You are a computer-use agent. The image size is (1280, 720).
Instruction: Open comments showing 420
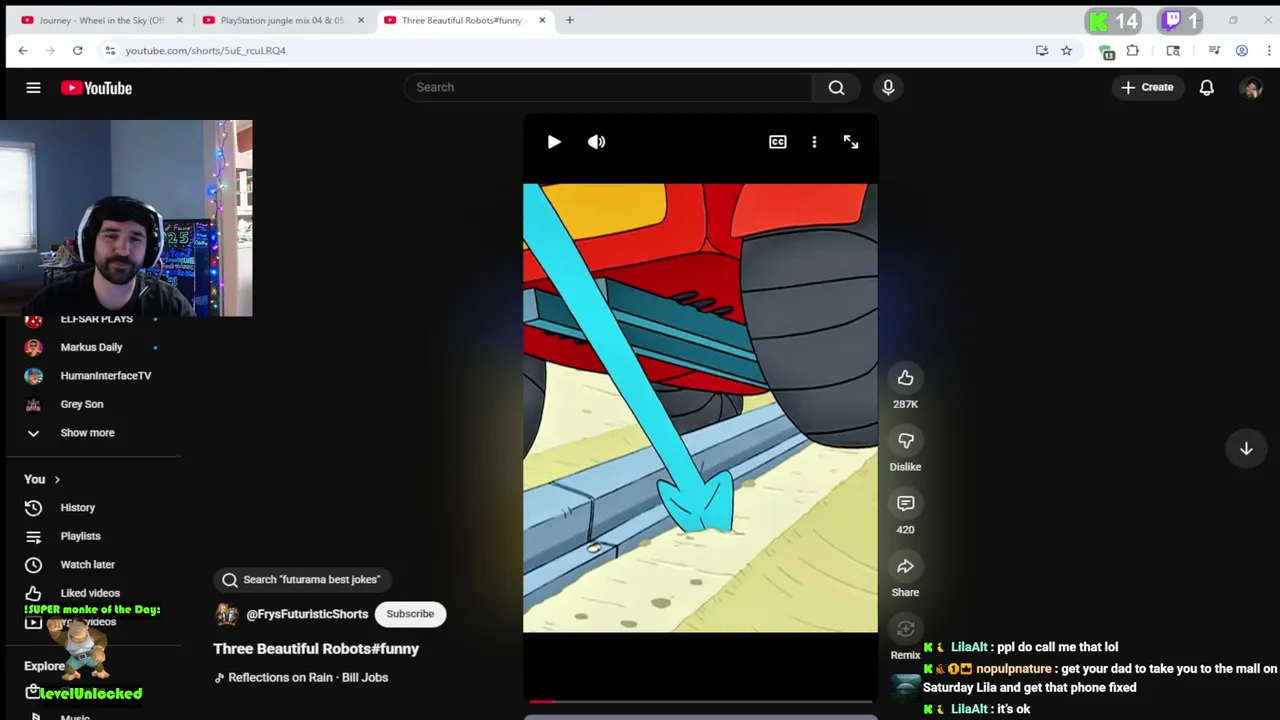pyautogui.click(x=905, y=504)
